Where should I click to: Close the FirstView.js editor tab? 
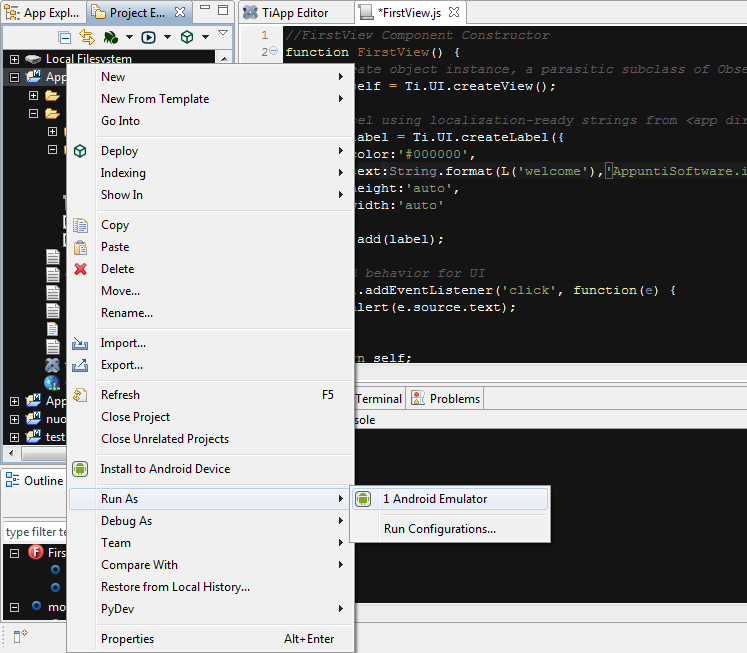click(x=454, y=12)
